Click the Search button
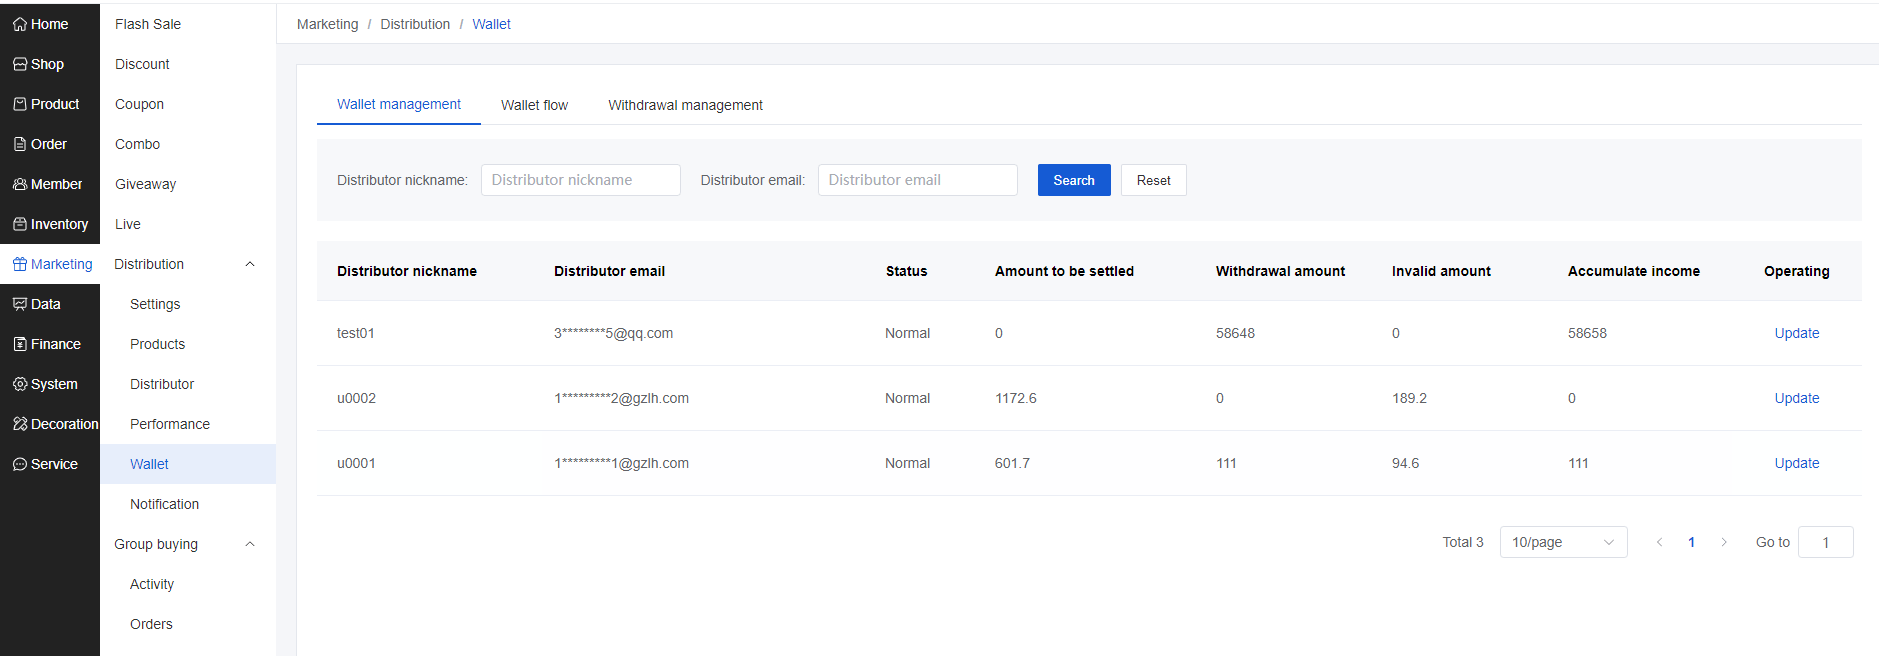 pyautogui.click(x=1074, y=180)
